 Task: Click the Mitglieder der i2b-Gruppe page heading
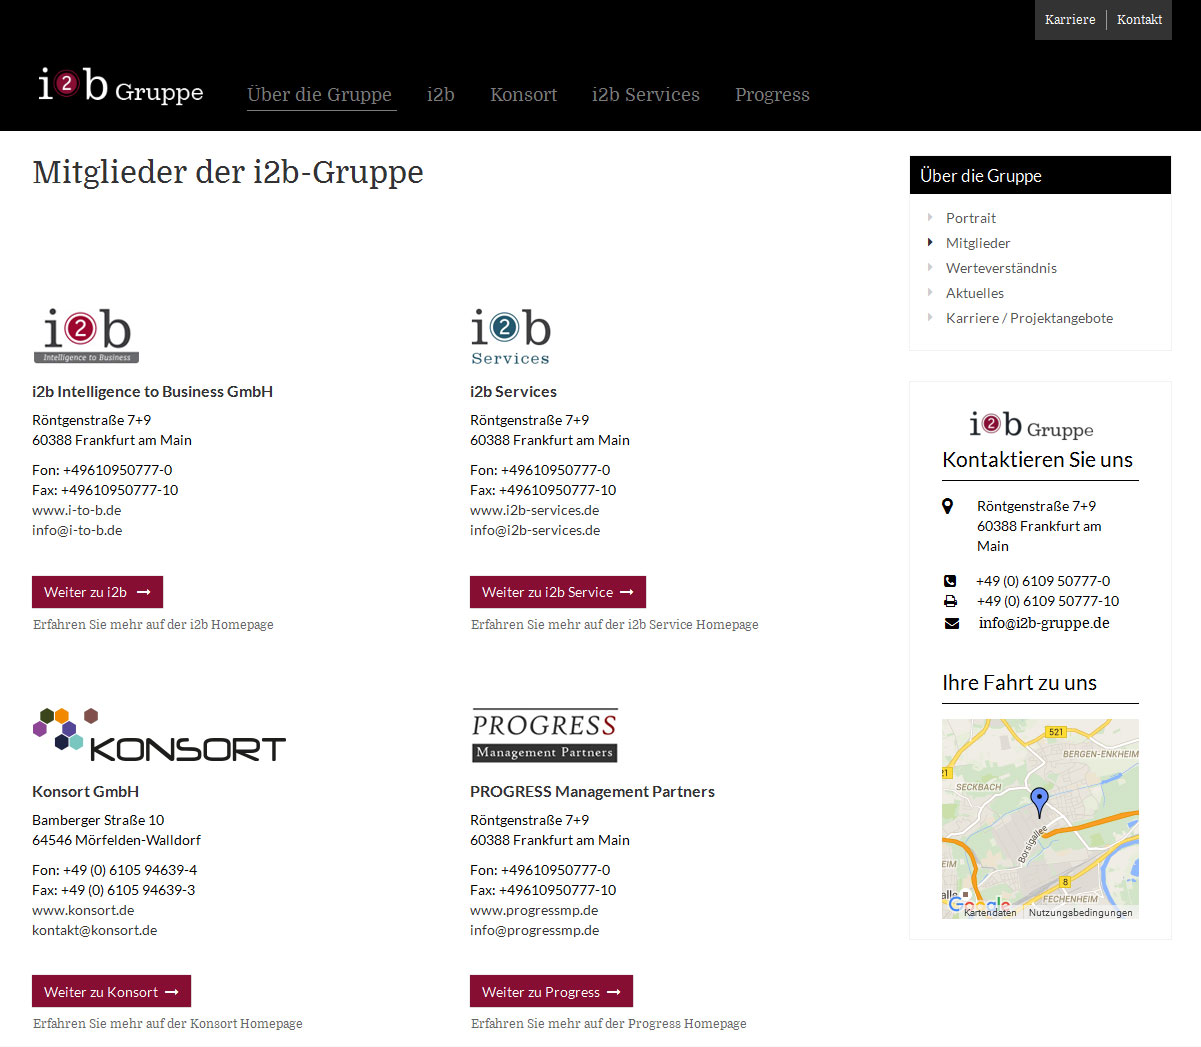(228, 172)
